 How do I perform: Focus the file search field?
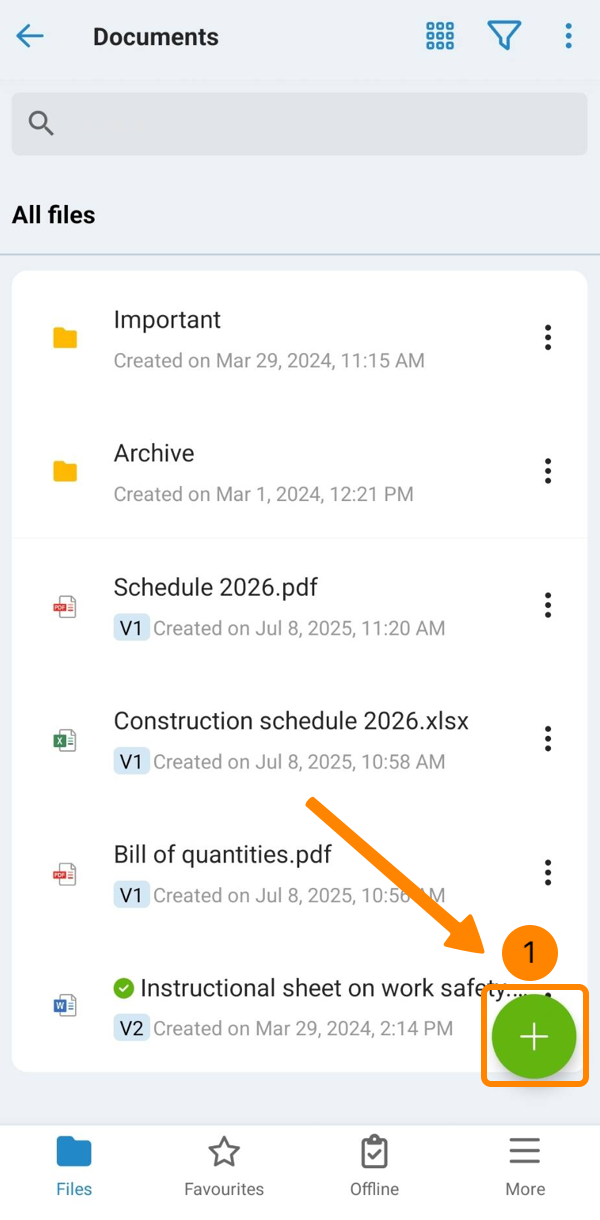point(300,123)
